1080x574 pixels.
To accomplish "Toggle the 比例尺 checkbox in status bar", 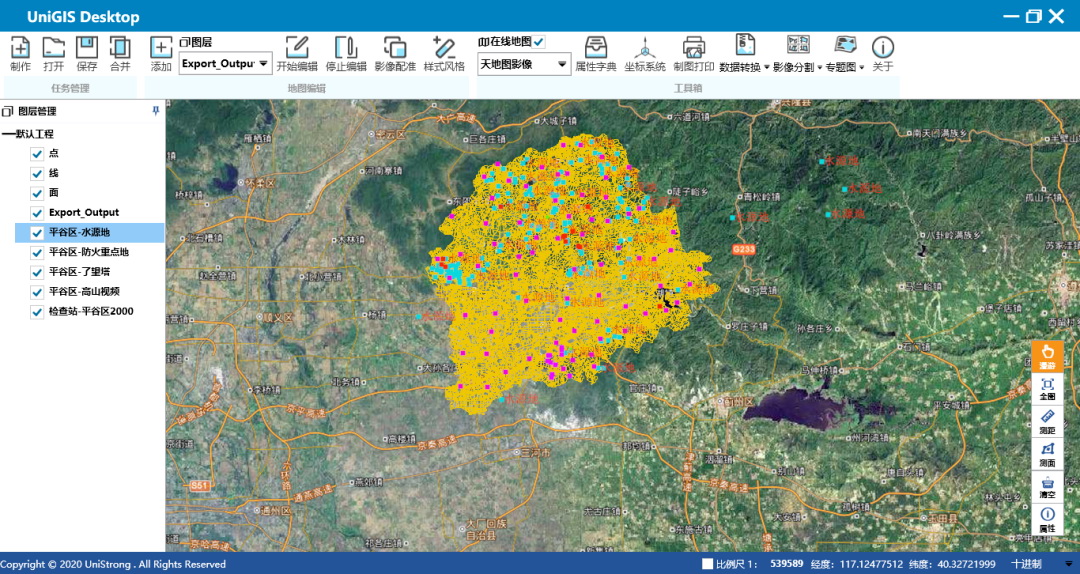I will point(708,564).
